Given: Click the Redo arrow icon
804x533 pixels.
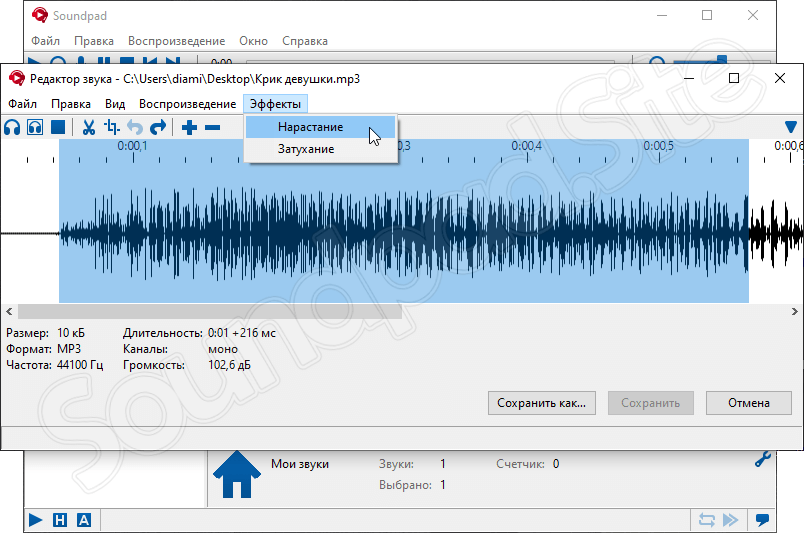Looking at the screenshot, I should click(158, 127).
